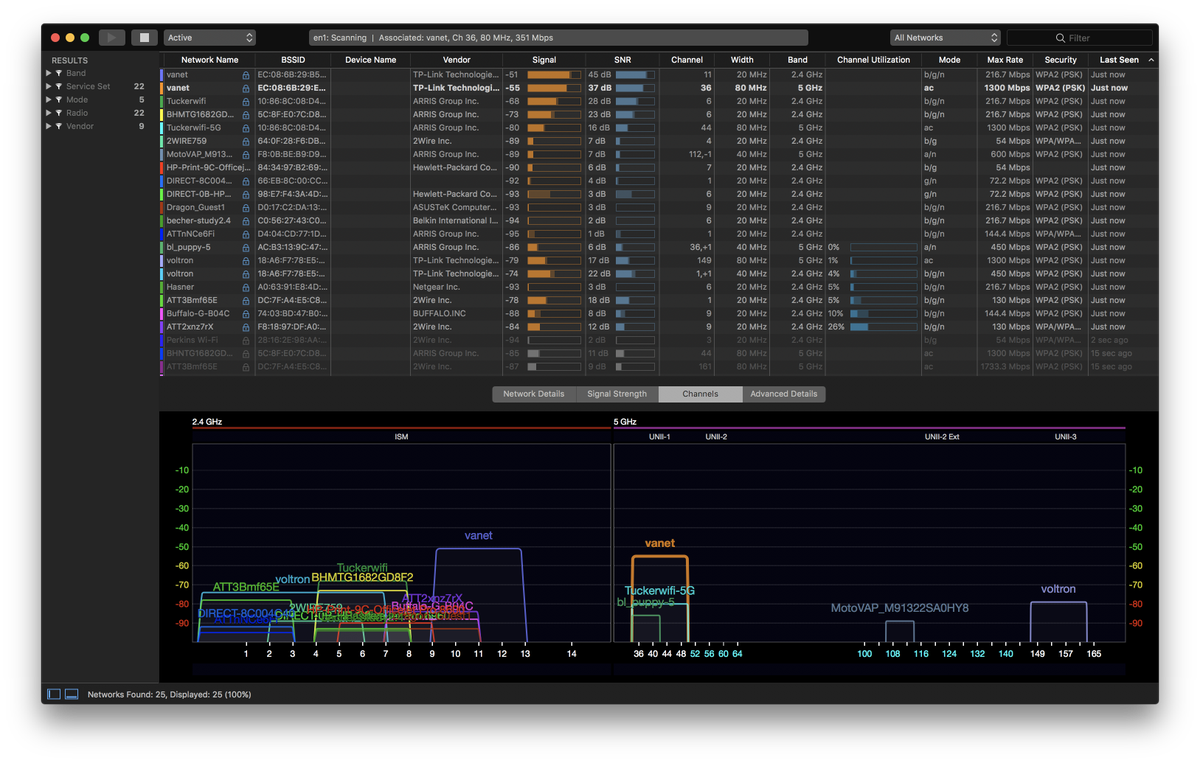Viewport: 1200px width, 763px height.
Task: Click the ASUSTeK Computer vendor cell
Action: click(455, 207)
